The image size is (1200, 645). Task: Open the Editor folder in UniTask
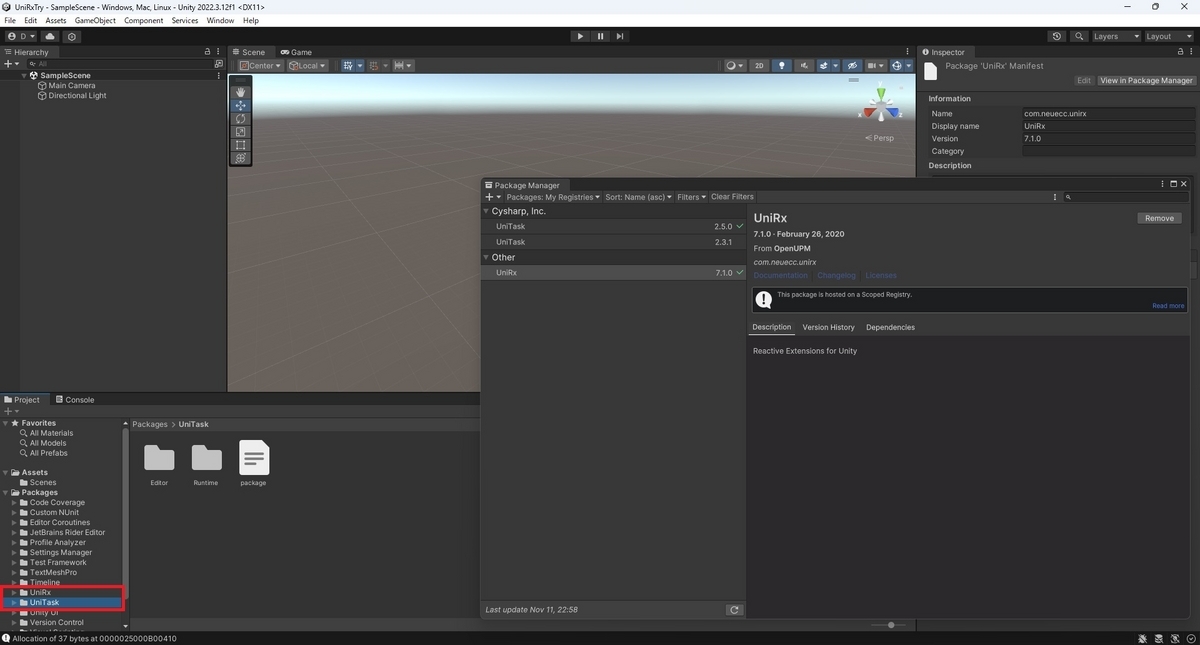pos(159,463)
